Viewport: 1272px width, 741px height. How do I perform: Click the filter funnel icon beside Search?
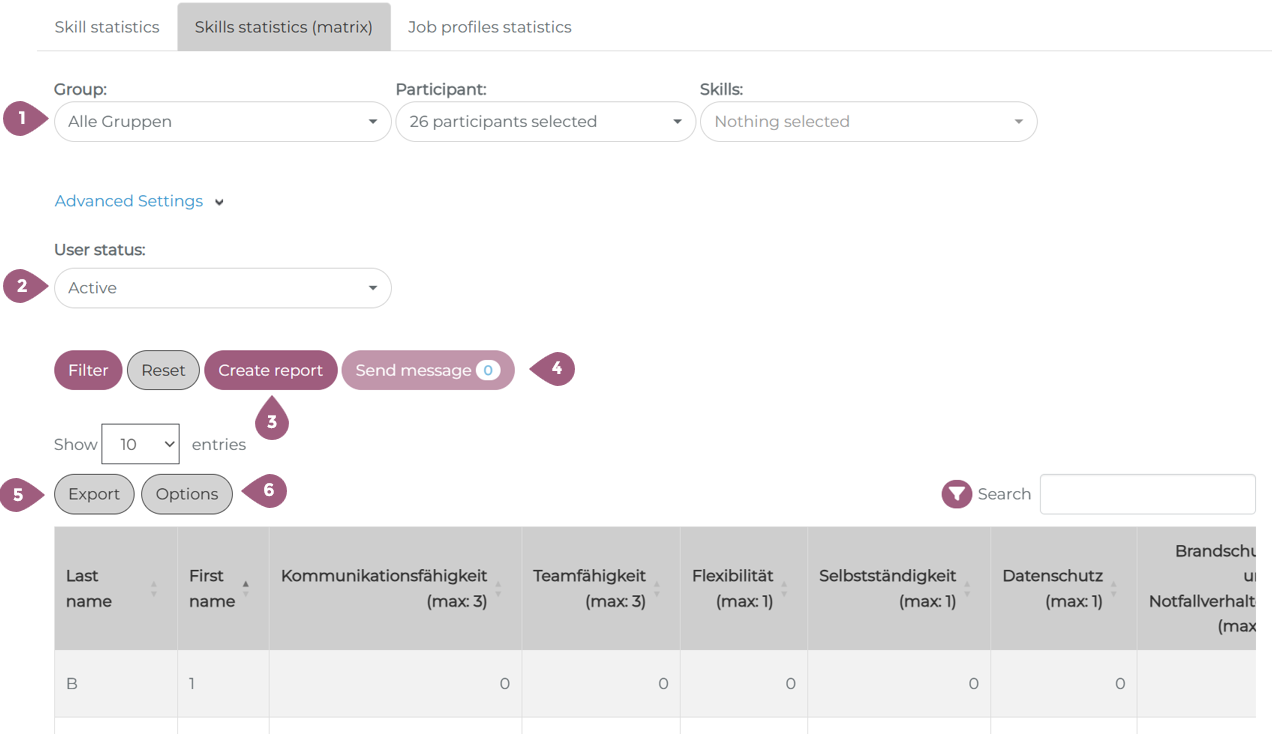coord(956,494)
